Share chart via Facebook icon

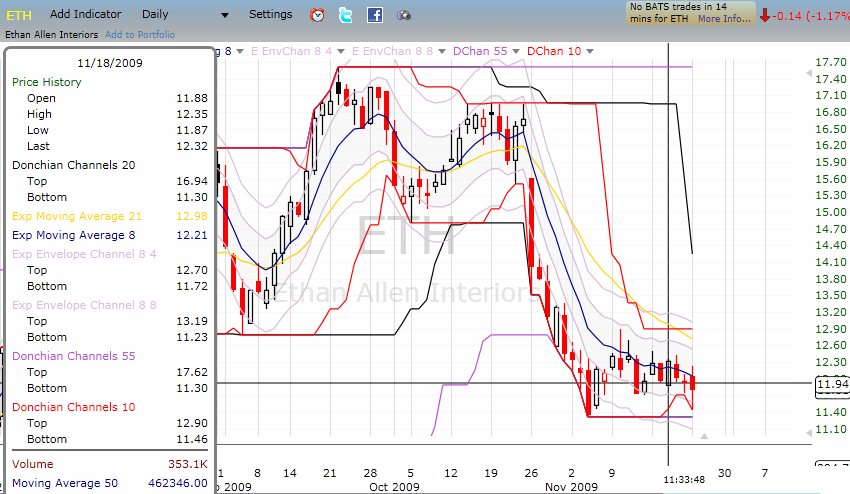tap(375, 15)
